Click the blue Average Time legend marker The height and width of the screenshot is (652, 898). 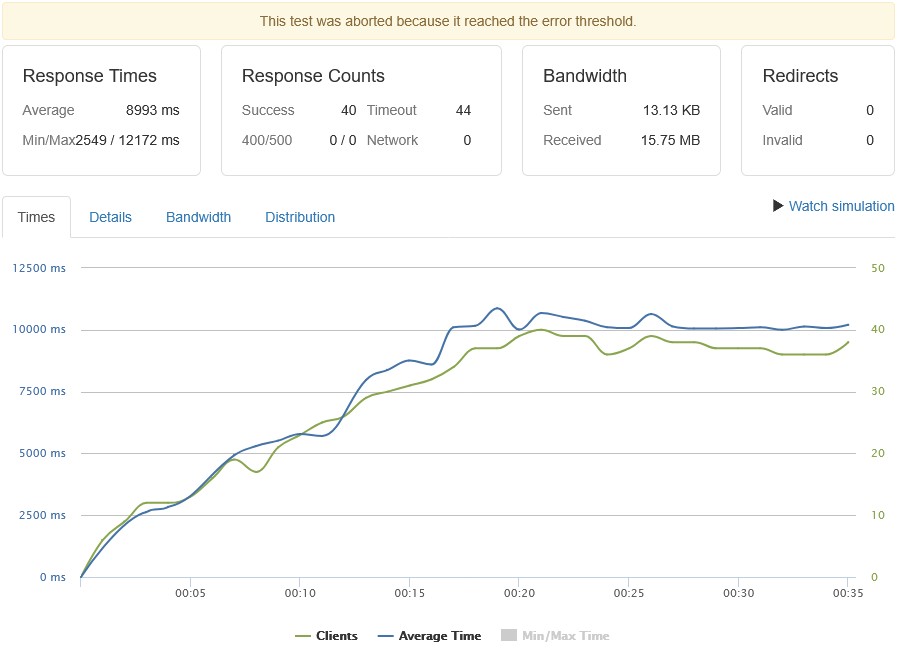click(385, 635)
